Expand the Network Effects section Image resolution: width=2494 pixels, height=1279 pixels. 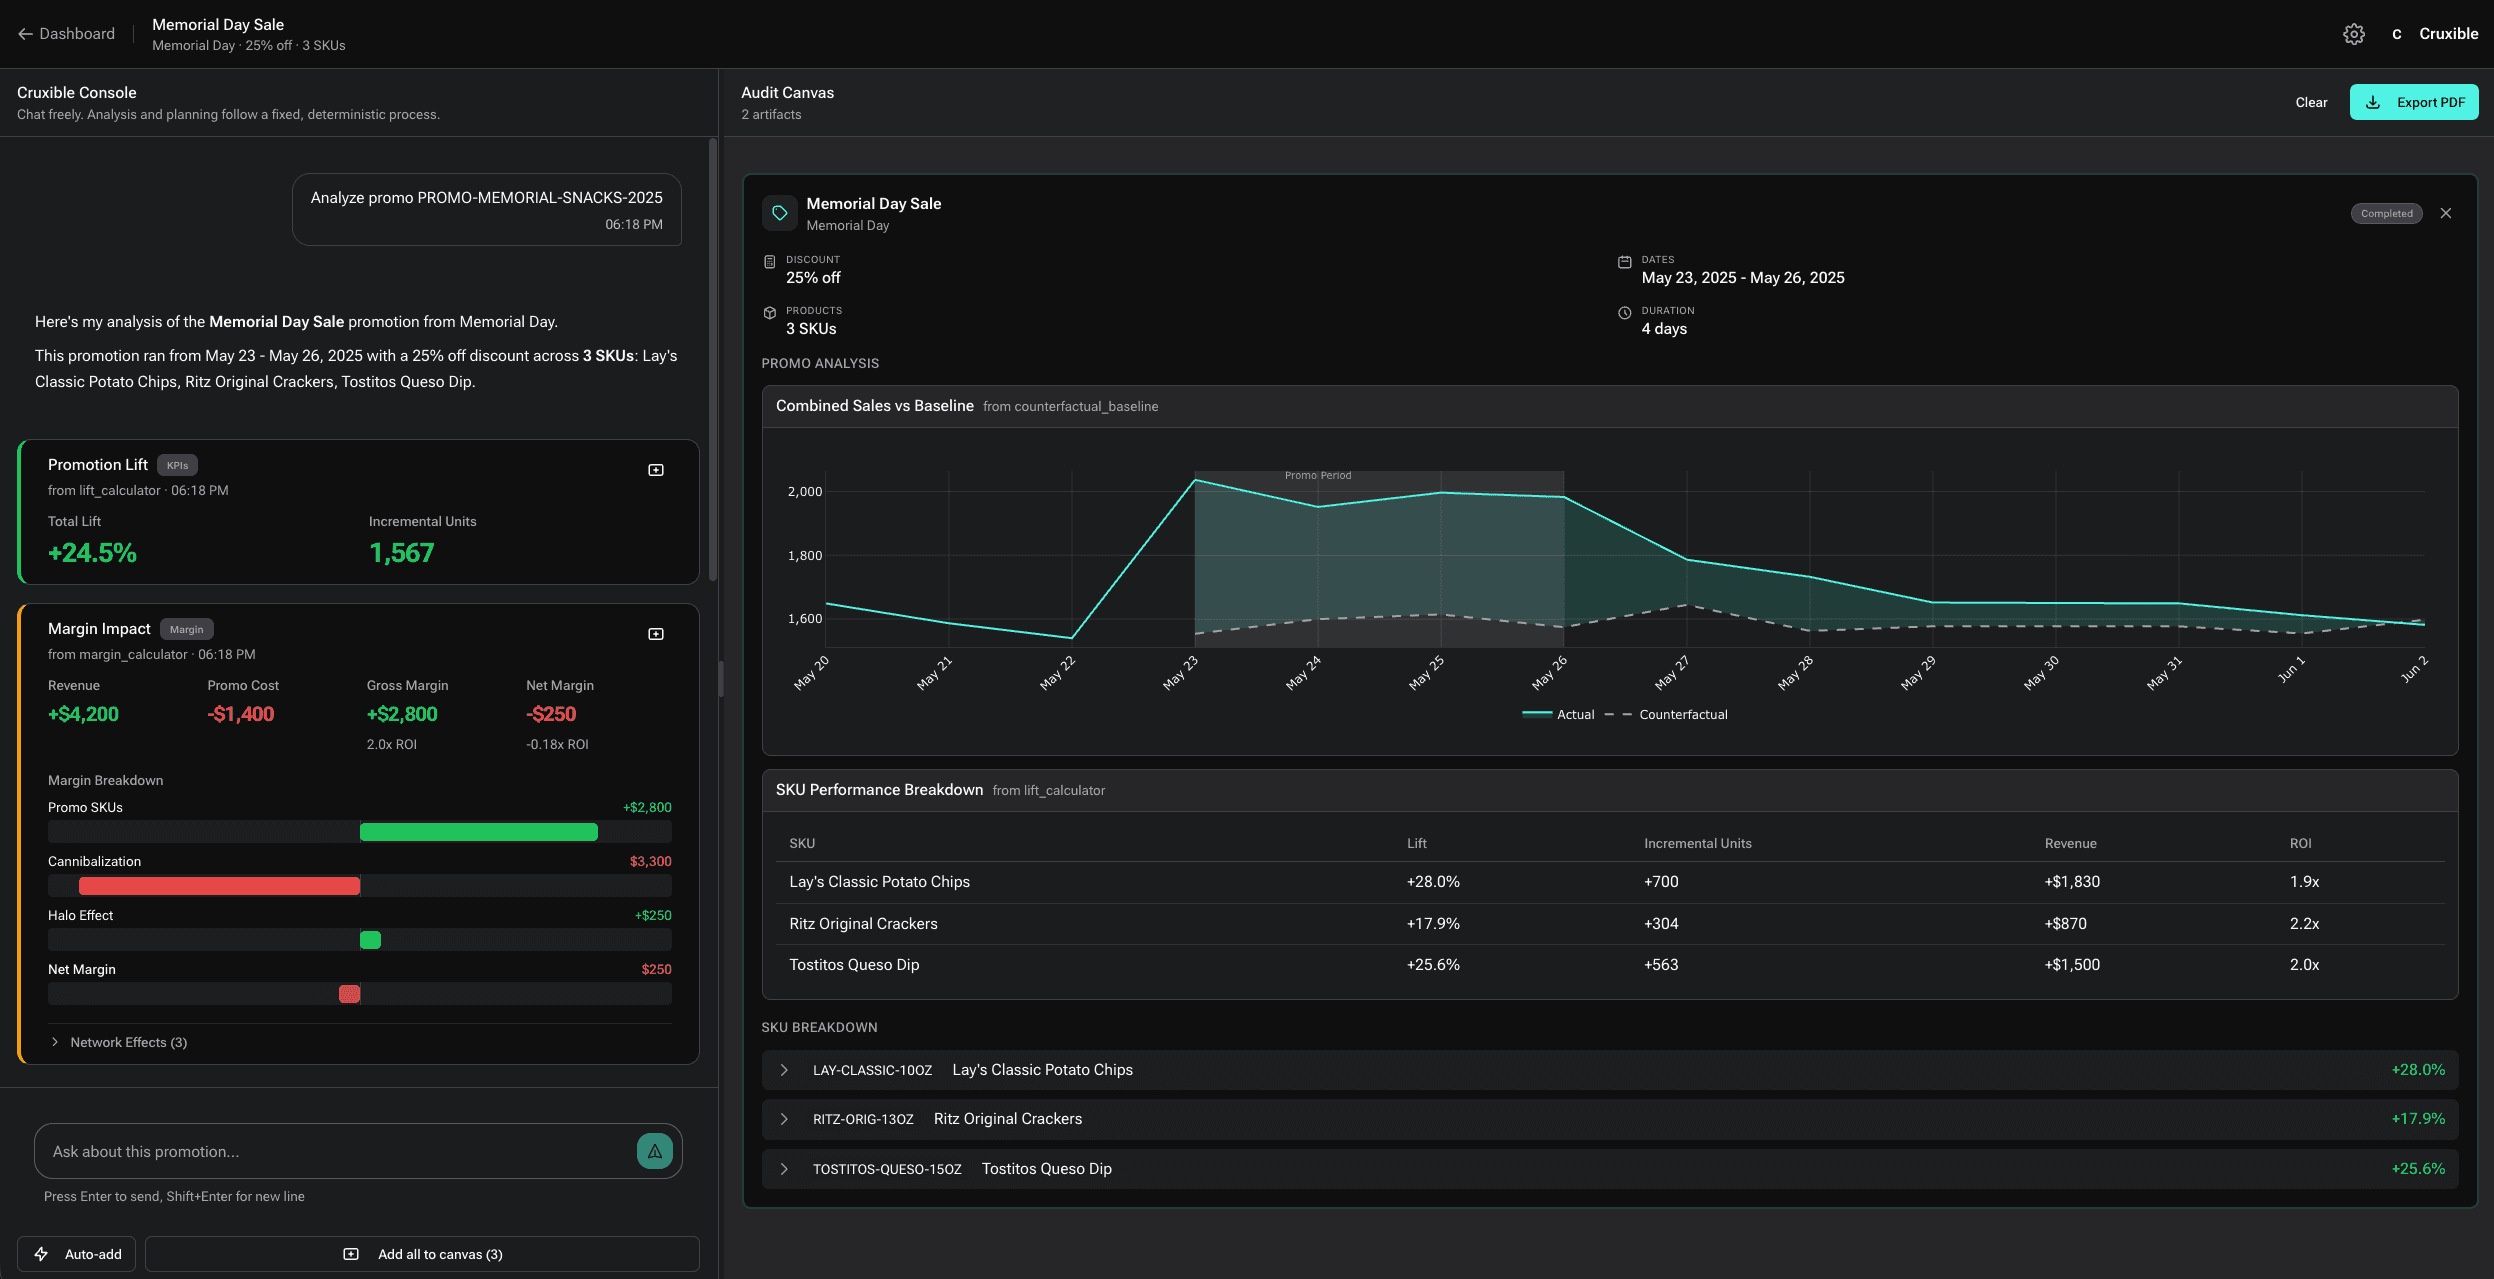point(118,1041)
